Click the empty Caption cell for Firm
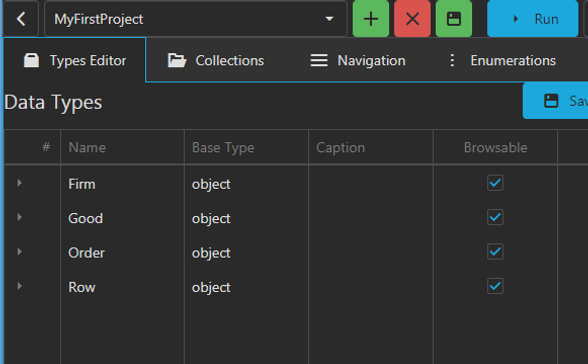This screenshot has height=364, width=588. click(x=370, y=184)
